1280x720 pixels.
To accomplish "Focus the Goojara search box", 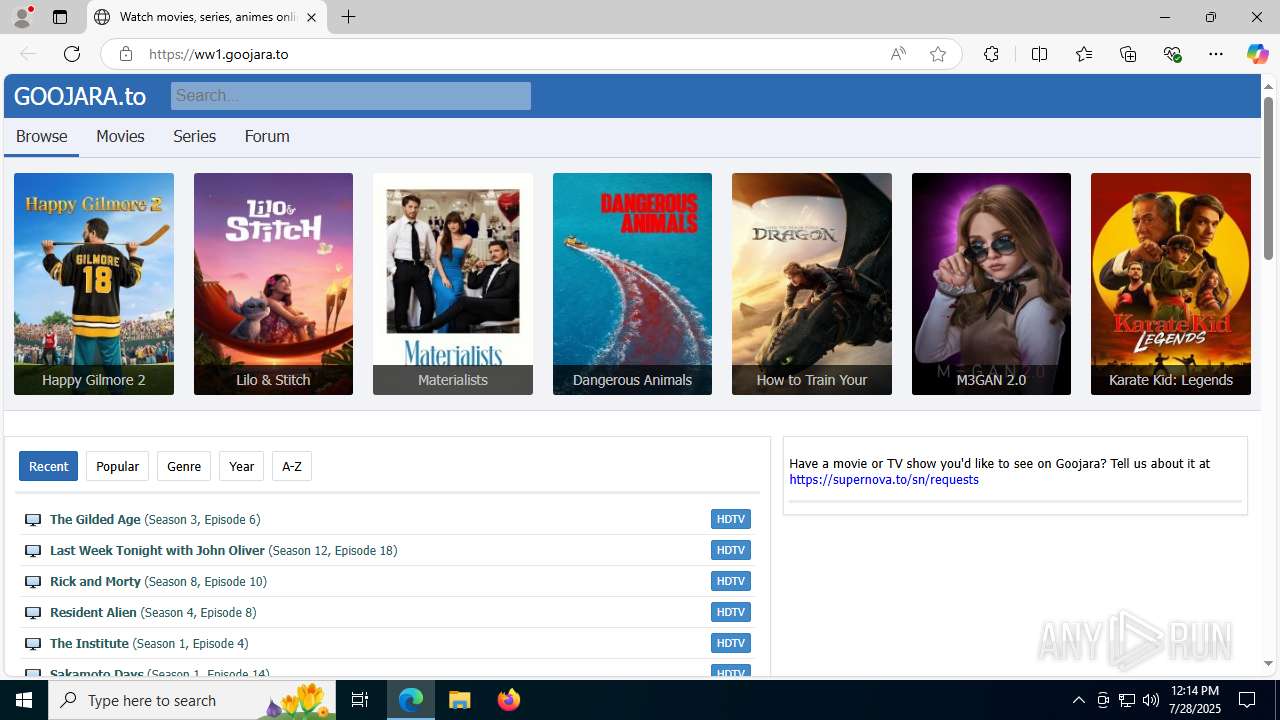I will tap(350, 96).
